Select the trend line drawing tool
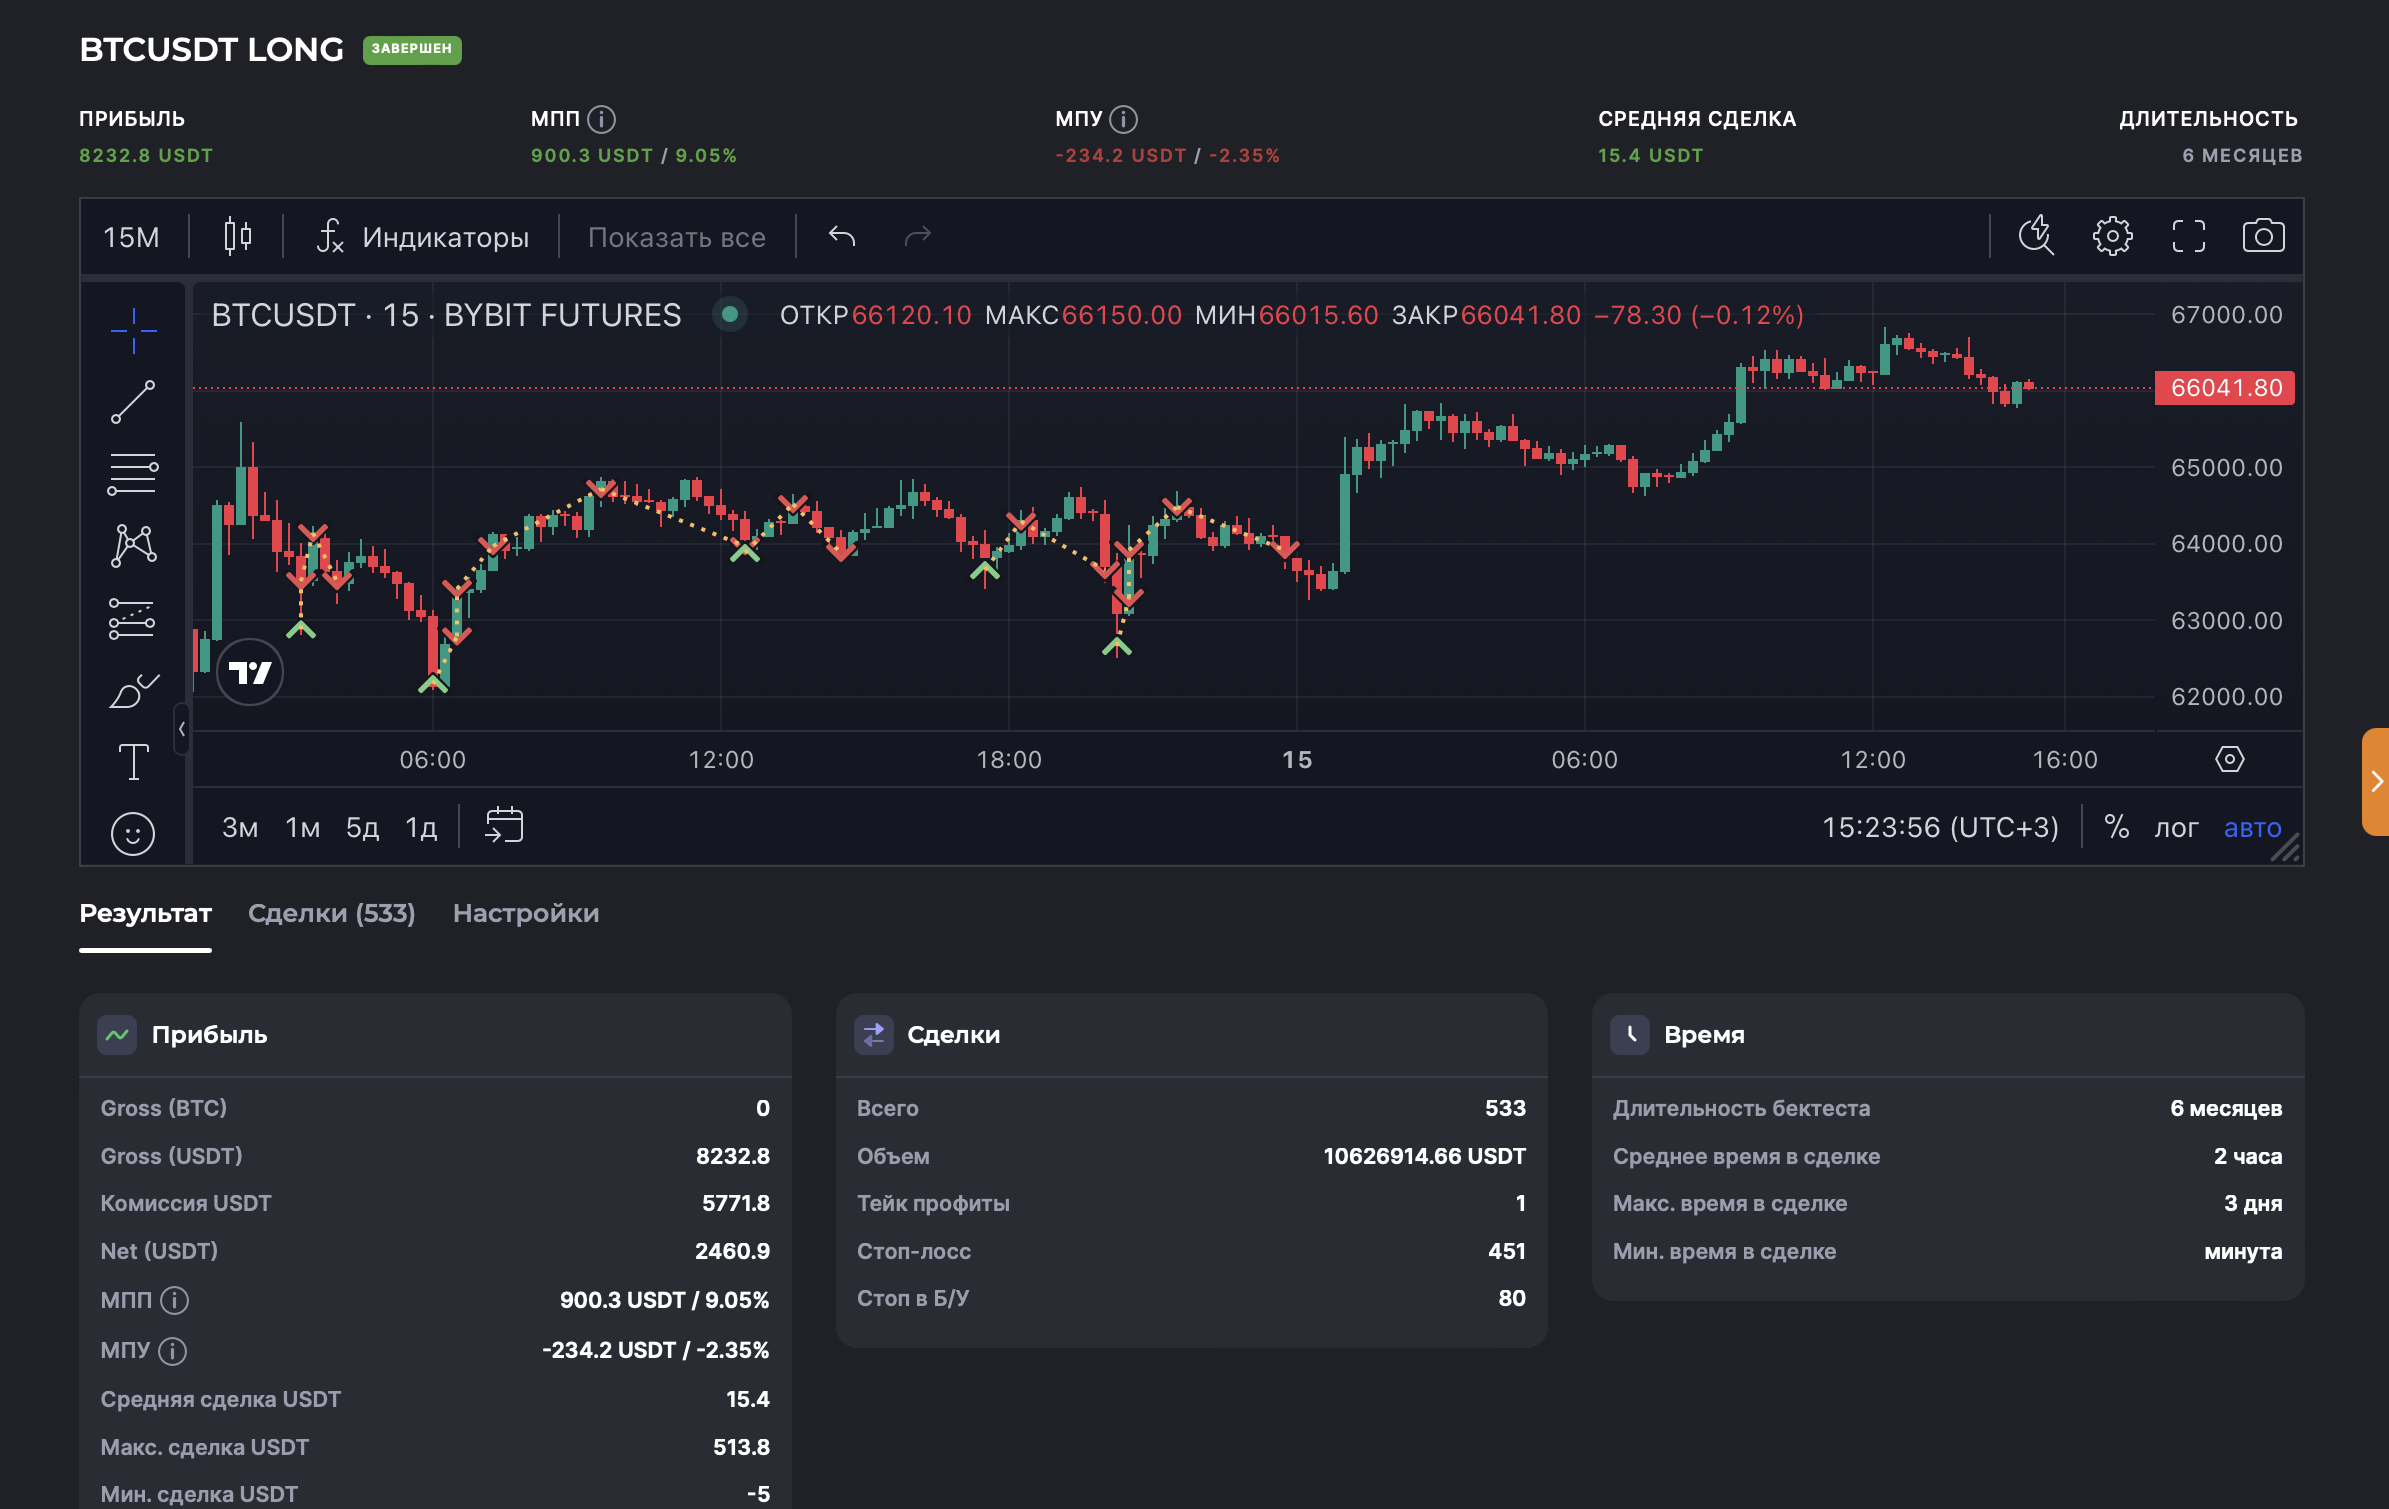 pos(134,402)
